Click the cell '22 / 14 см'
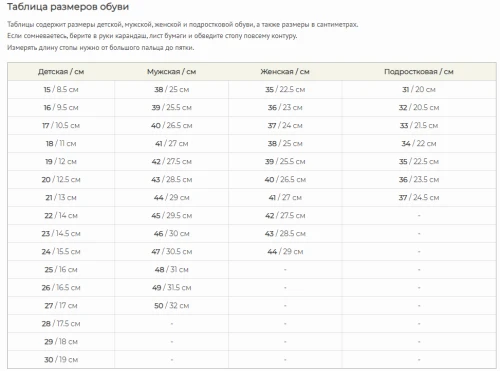This screenshot has height=371, width=500. (61, 216)
